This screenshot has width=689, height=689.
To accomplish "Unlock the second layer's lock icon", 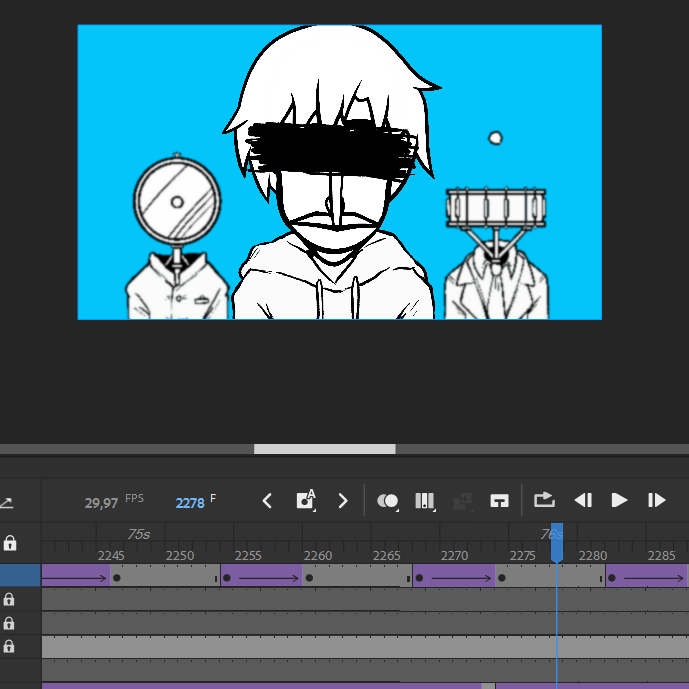I will coord(9,600).
